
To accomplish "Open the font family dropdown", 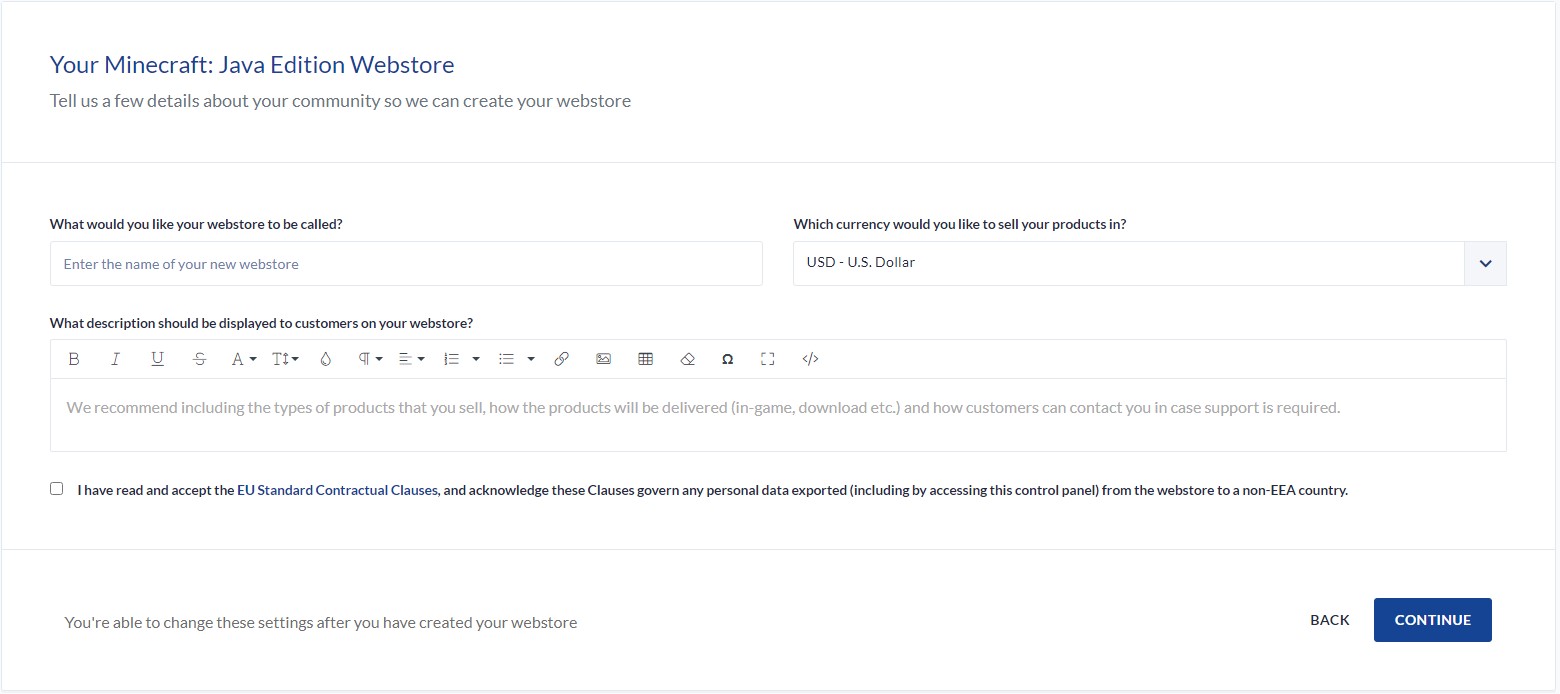I will click(244, 359).
